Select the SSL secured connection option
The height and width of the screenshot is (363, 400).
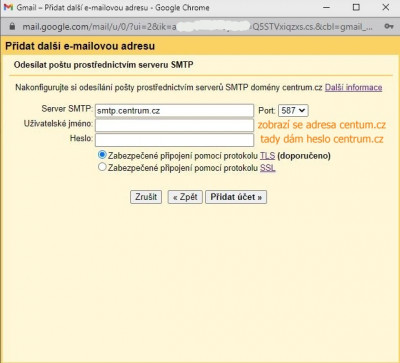(102, 167)
